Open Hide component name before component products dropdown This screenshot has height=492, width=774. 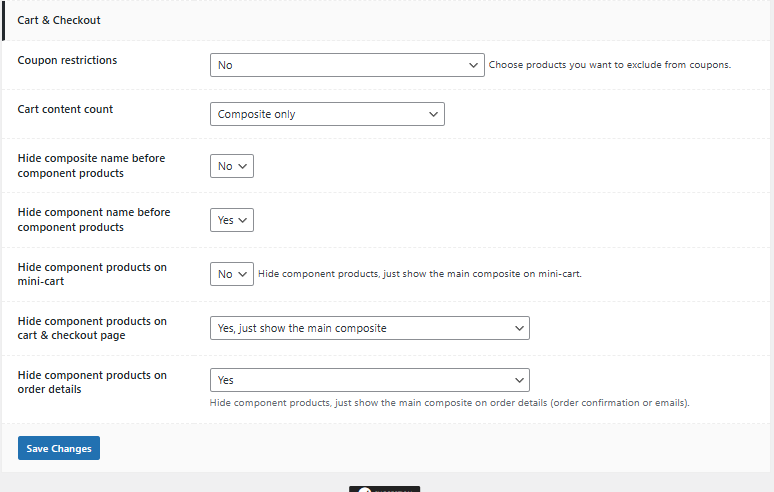232,220
